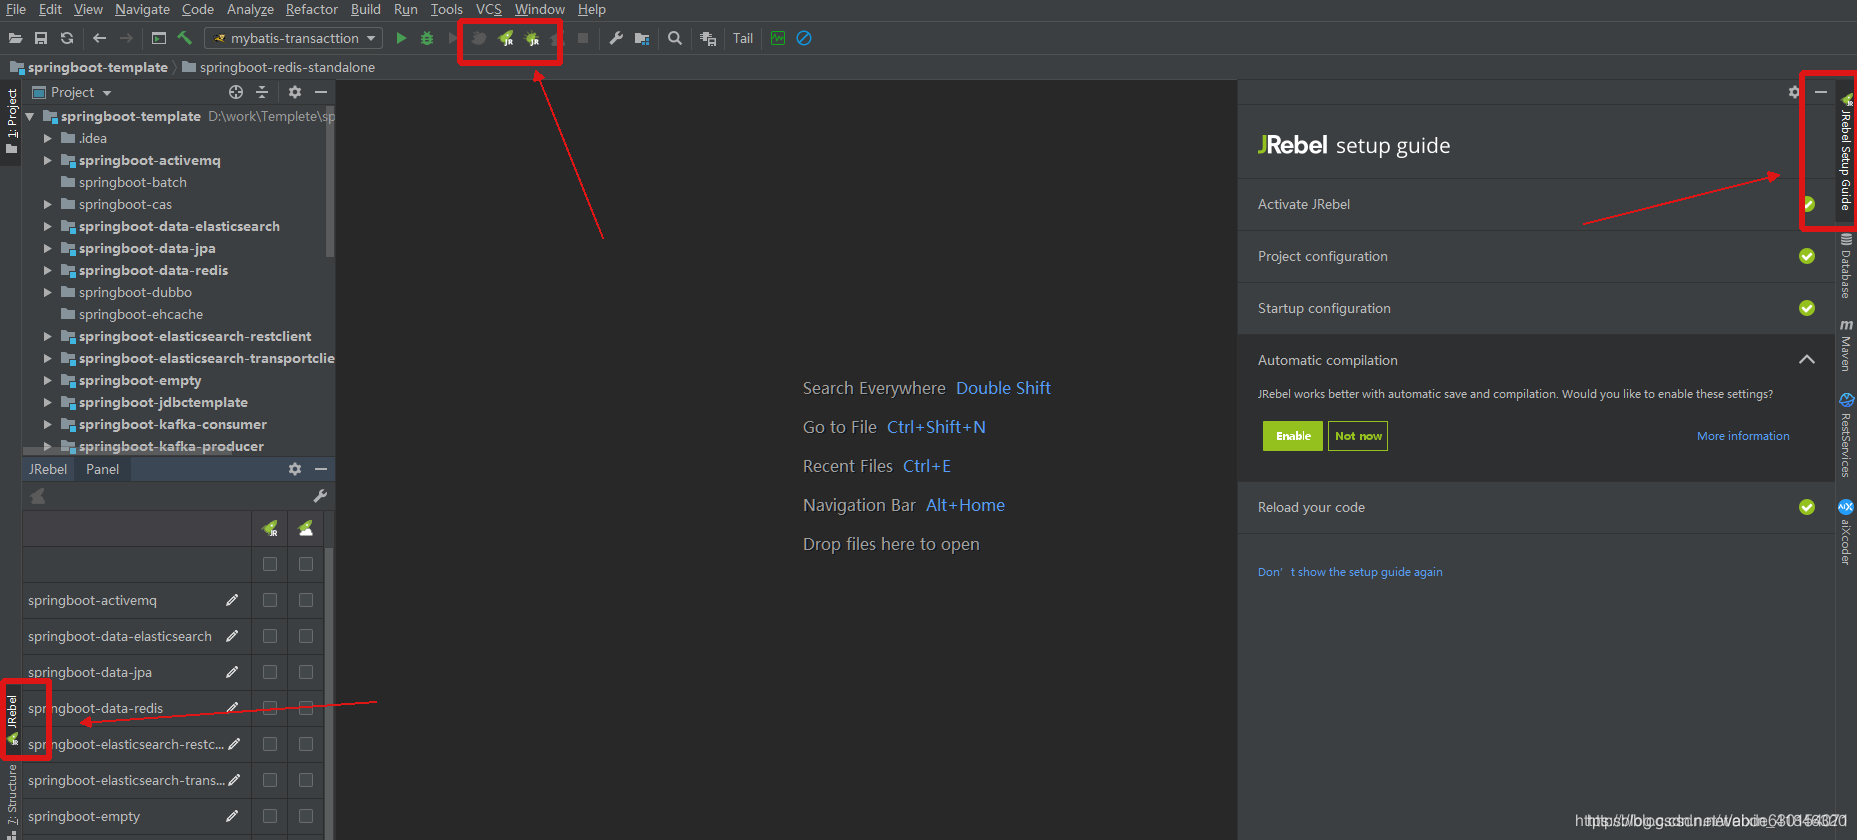
Task: Expand the springboot-cas tree node
Action: [x=48, y=204]
